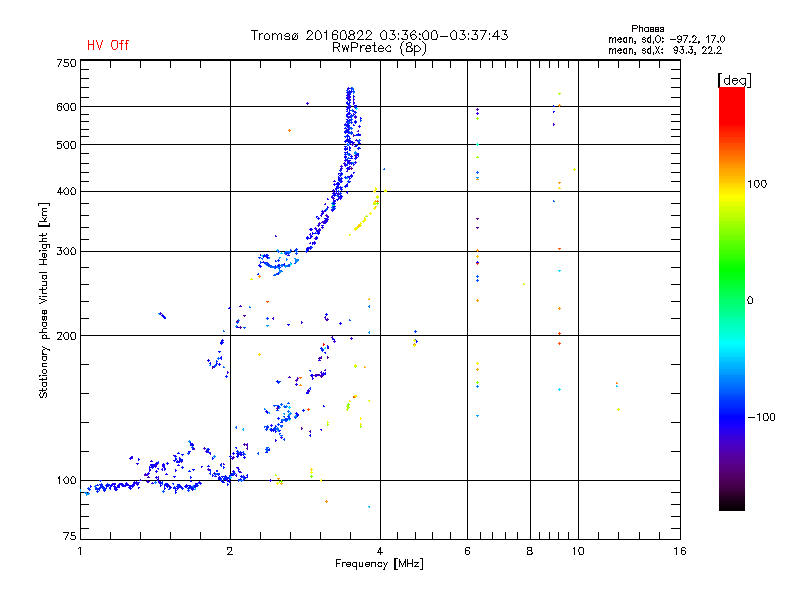The image size is (800, 600).
Task: Click the y-axis label '500'
Action: click(66, 145)
